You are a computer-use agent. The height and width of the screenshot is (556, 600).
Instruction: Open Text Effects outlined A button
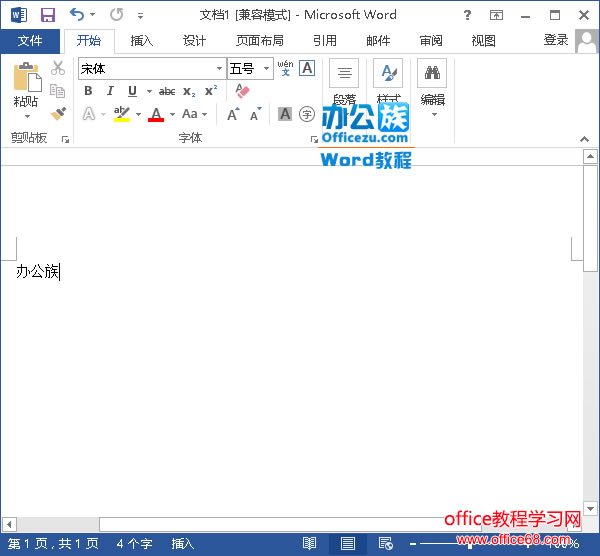click(89, 114)
